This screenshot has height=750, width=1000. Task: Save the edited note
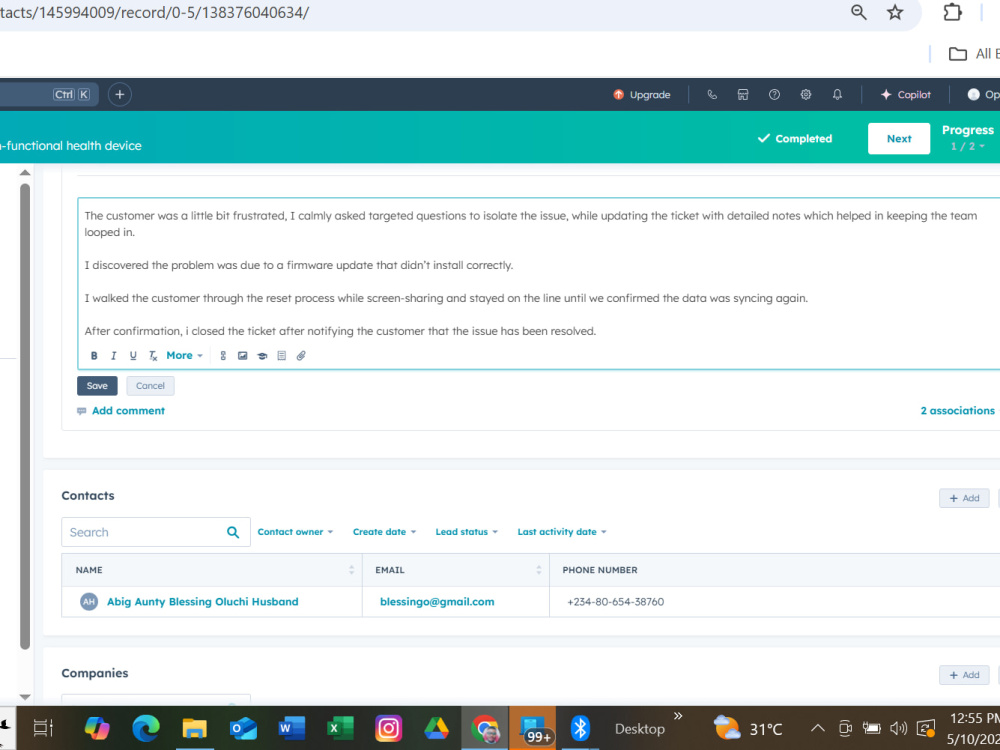point(97,386)
